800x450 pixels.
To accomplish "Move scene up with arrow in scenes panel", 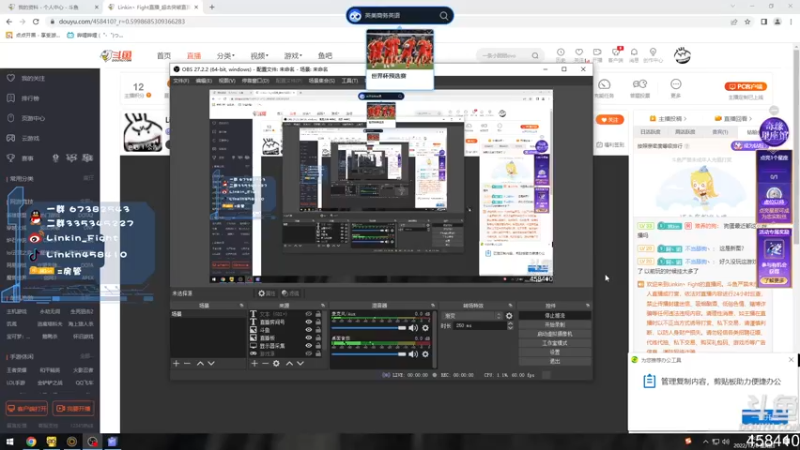I will click(x=200, y=363).
